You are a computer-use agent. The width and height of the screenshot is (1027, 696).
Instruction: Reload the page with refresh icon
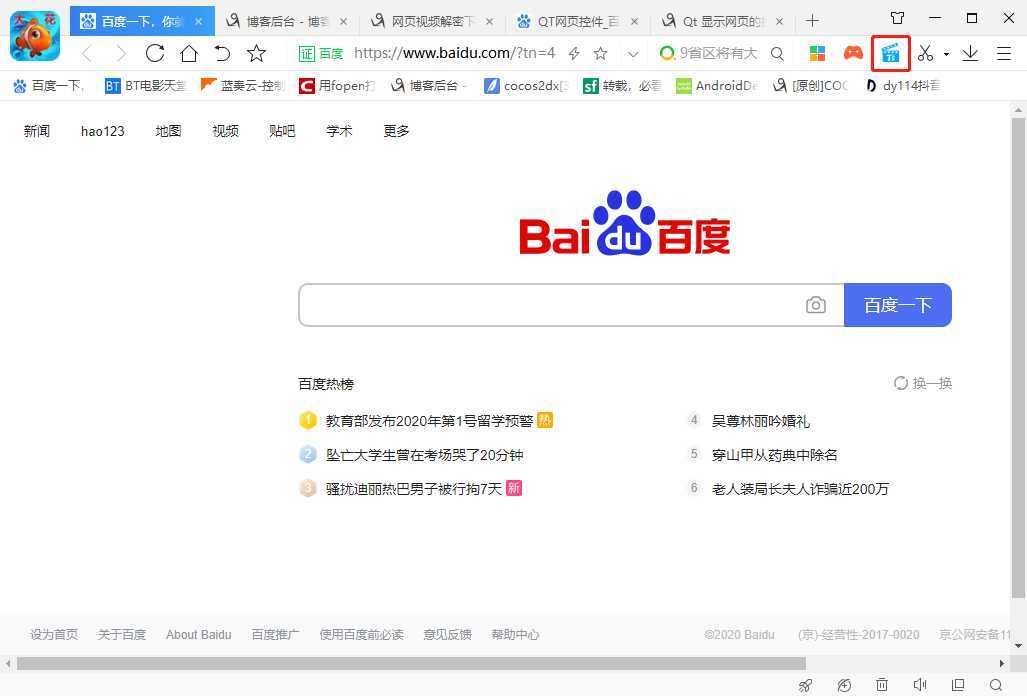(155, 53)
